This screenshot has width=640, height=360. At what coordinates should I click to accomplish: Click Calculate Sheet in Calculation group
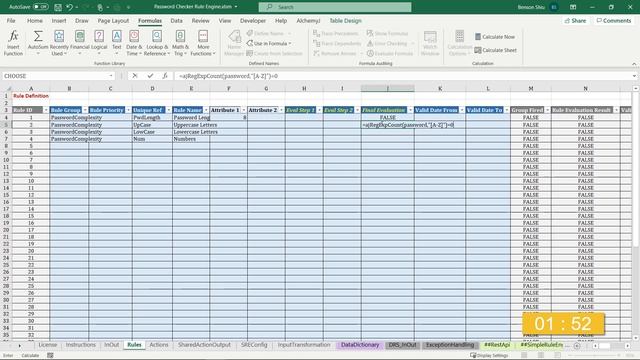496,50
